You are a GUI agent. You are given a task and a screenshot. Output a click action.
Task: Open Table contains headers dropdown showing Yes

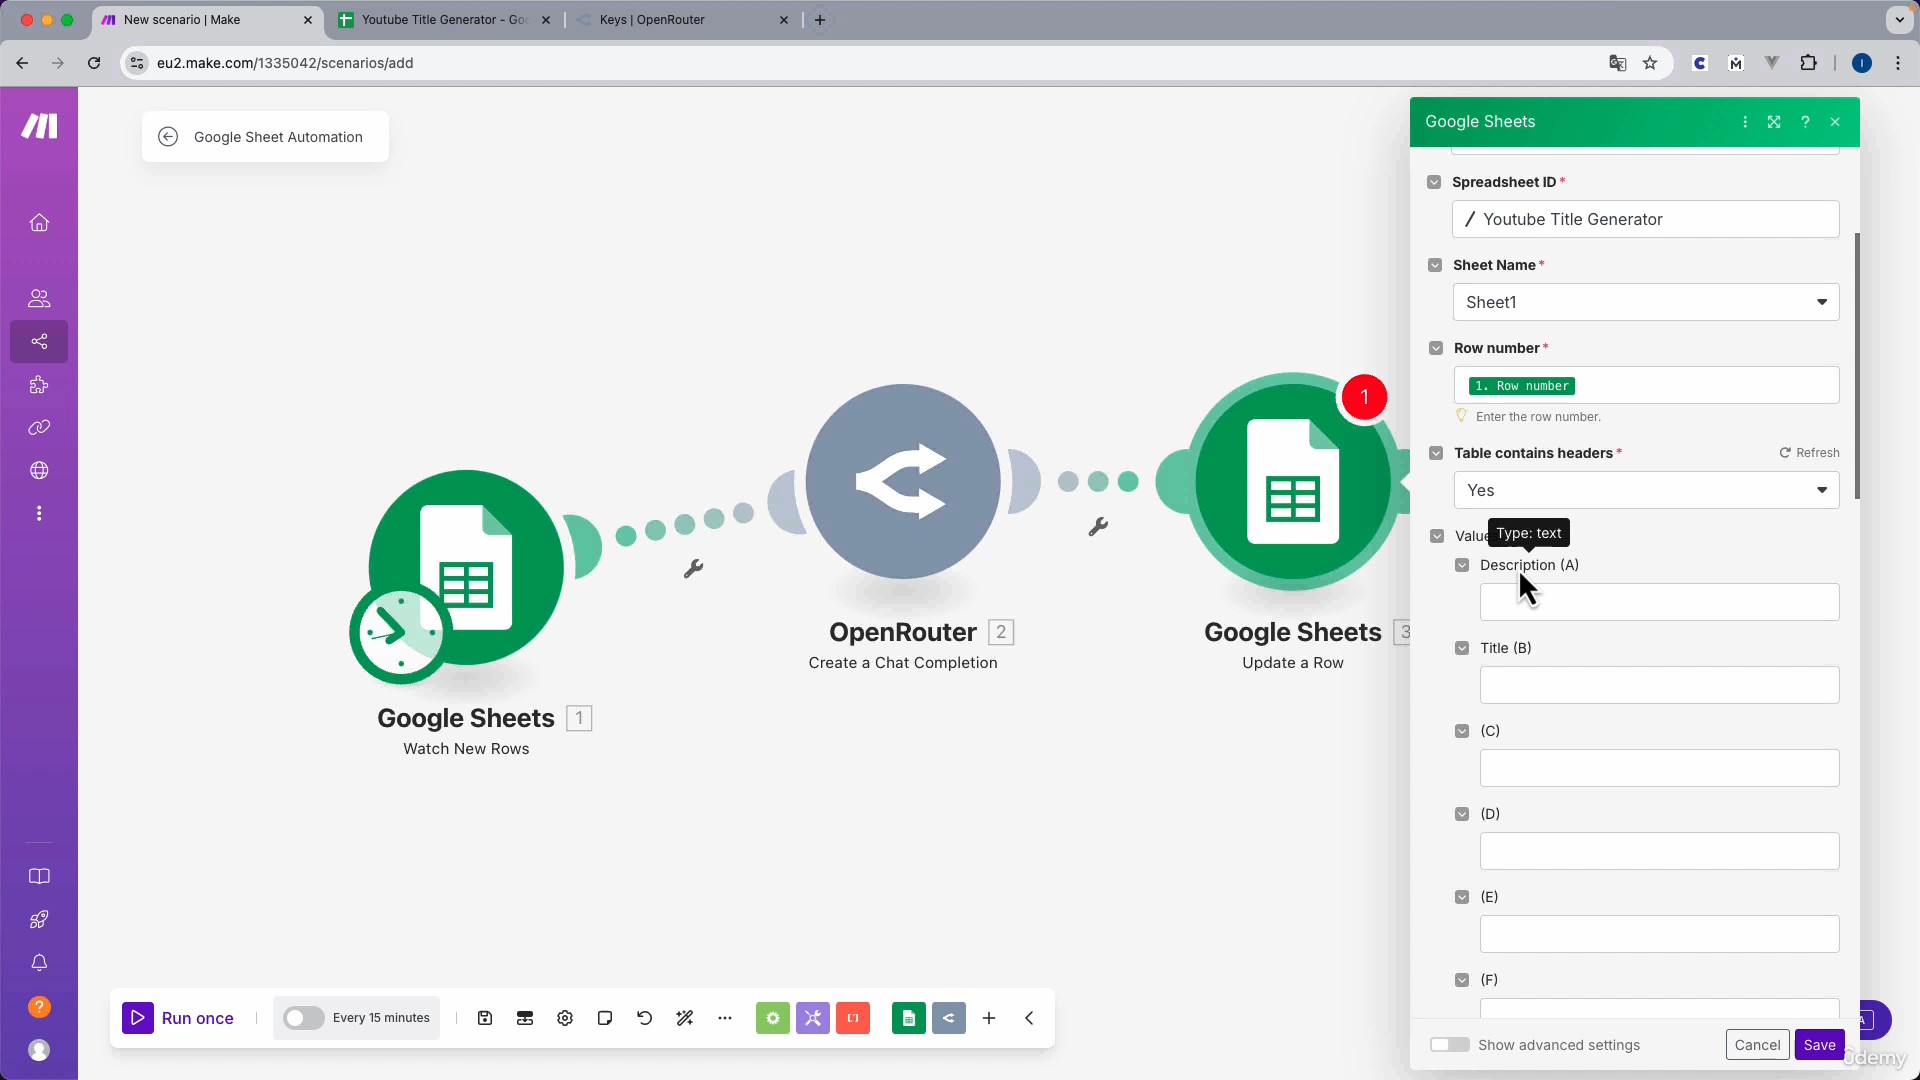(1646, 490)
